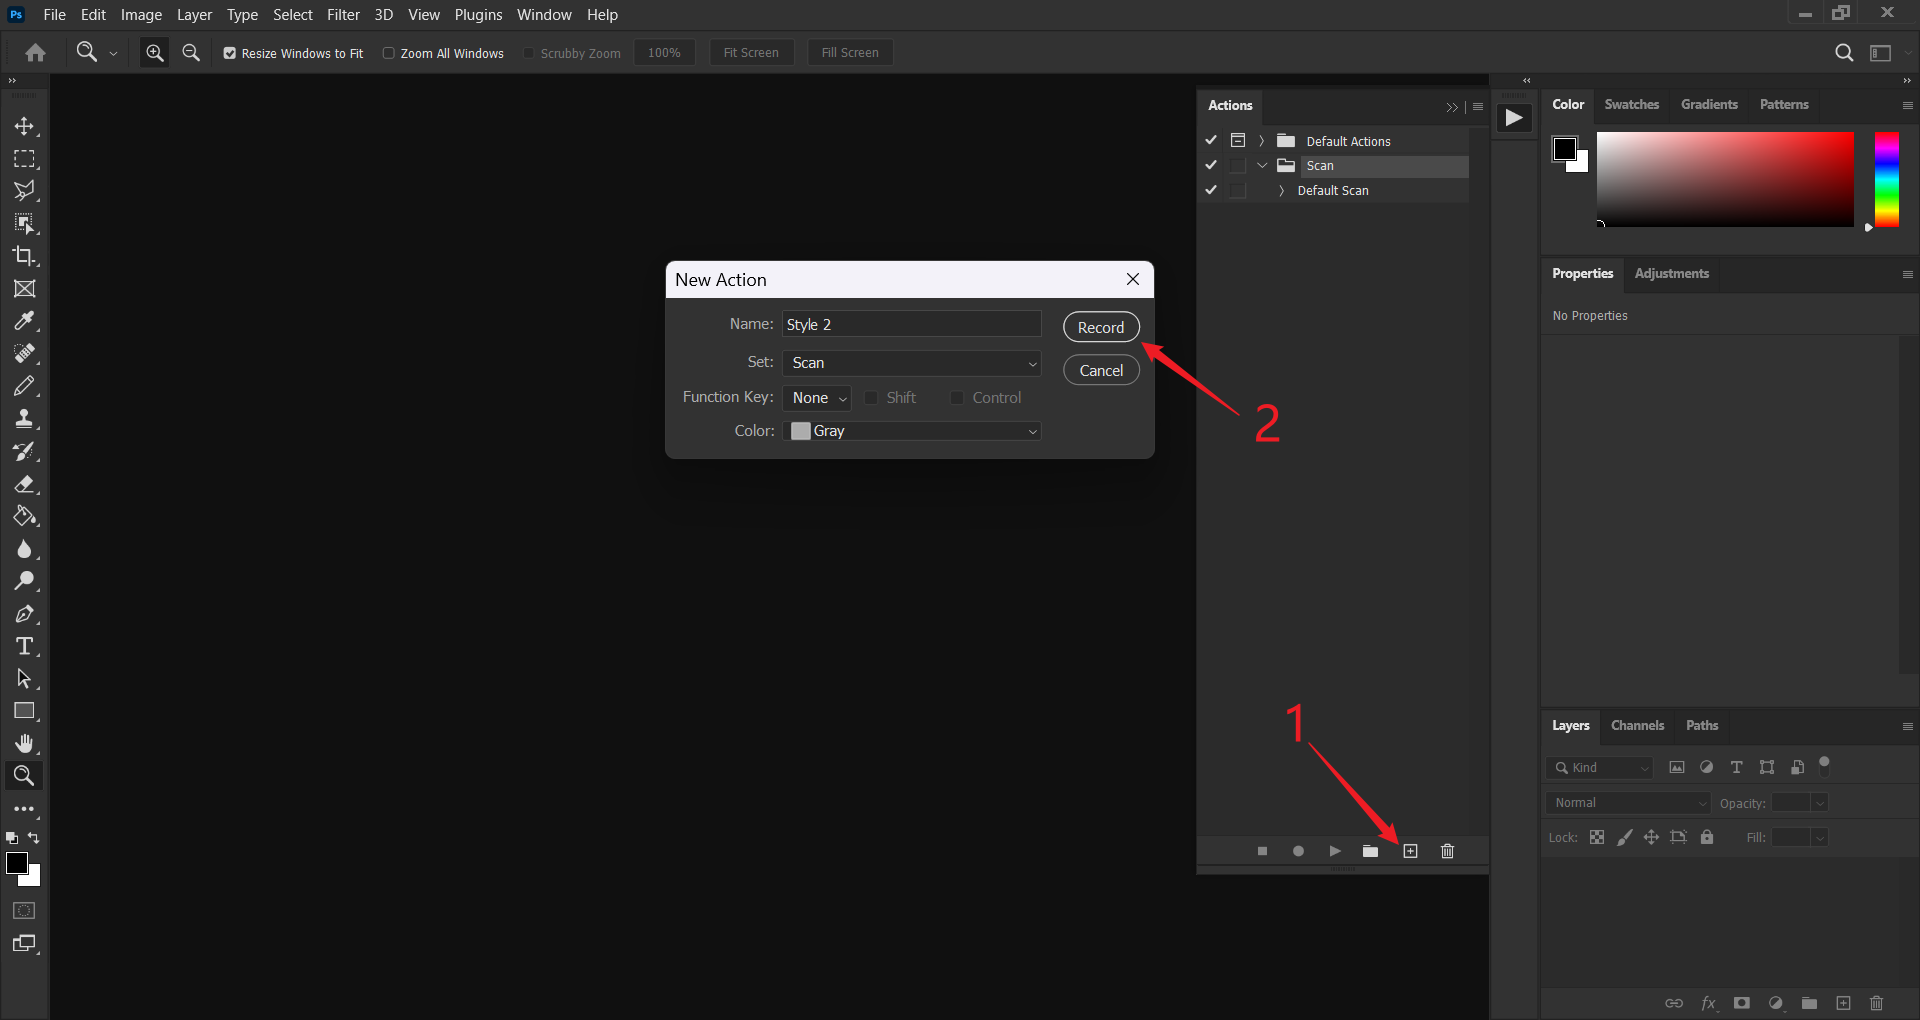Viewport: 1920px width, 1020px height.
Task: Select the Eraser tool
Action: coord(24,484)
